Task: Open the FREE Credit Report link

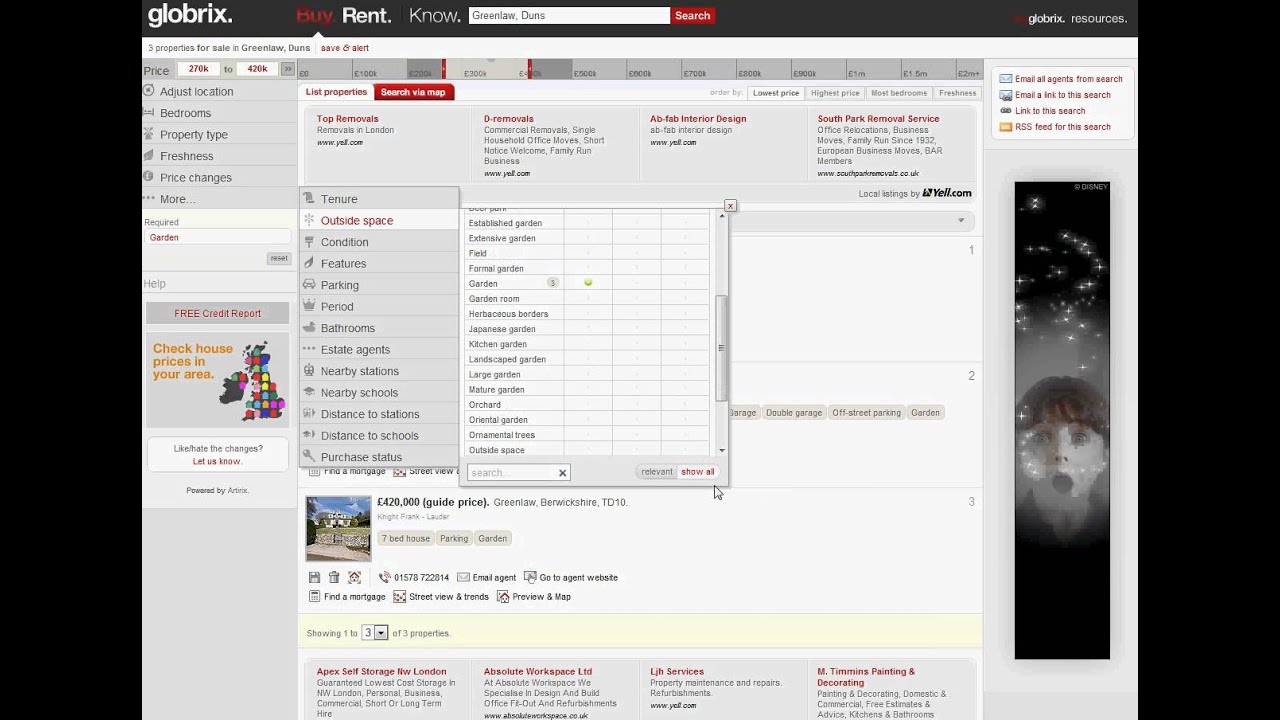Action: click(217, 313)
